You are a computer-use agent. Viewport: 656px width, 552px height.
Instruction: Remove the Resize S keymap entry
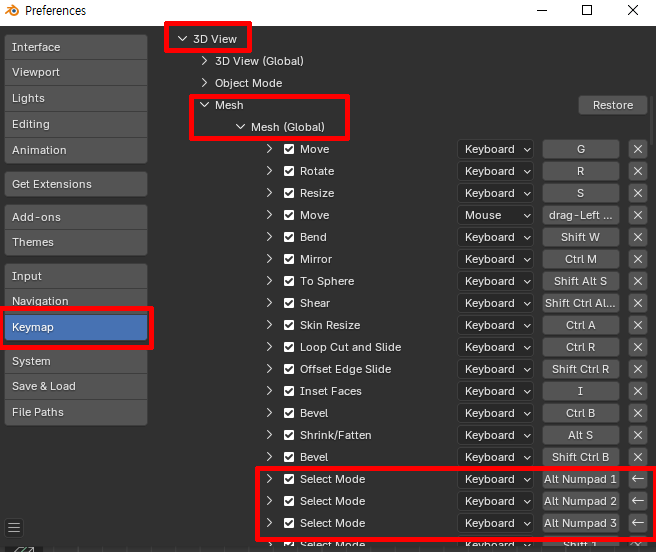click(x=638, y=193)
